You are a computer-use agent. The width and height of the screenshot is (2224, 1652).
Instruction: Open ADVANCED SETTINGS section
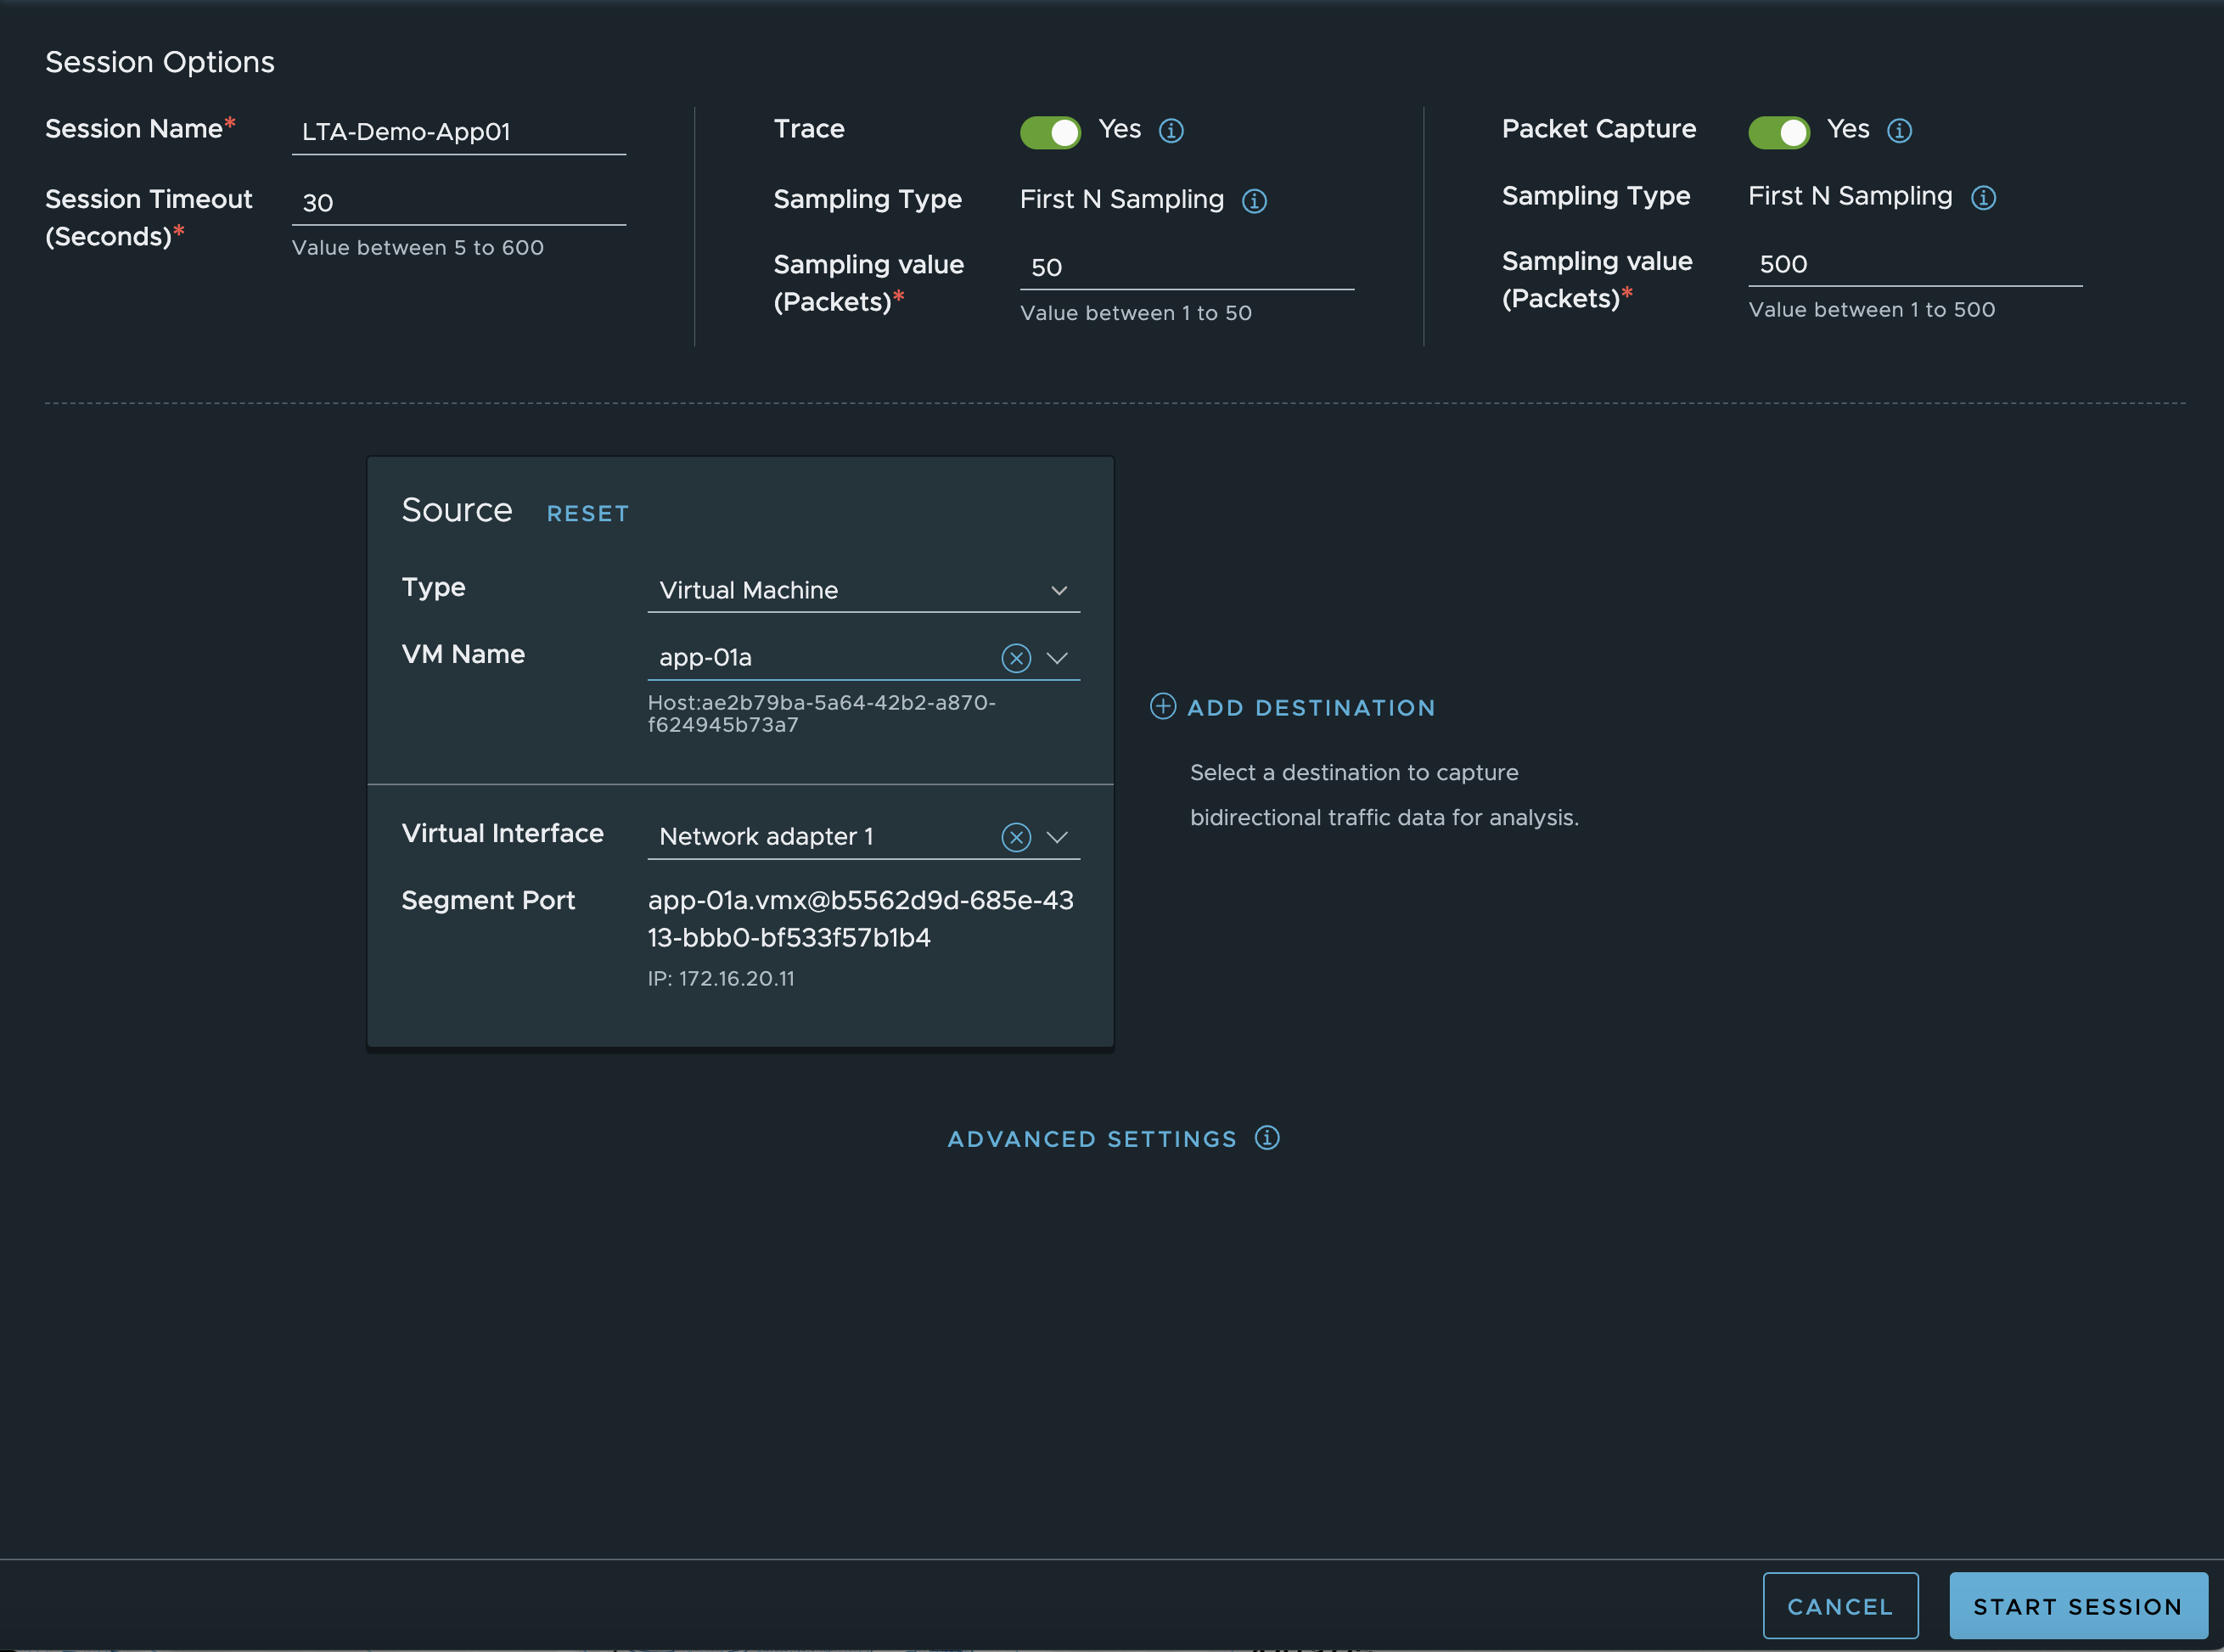tap(1091, 1139)
